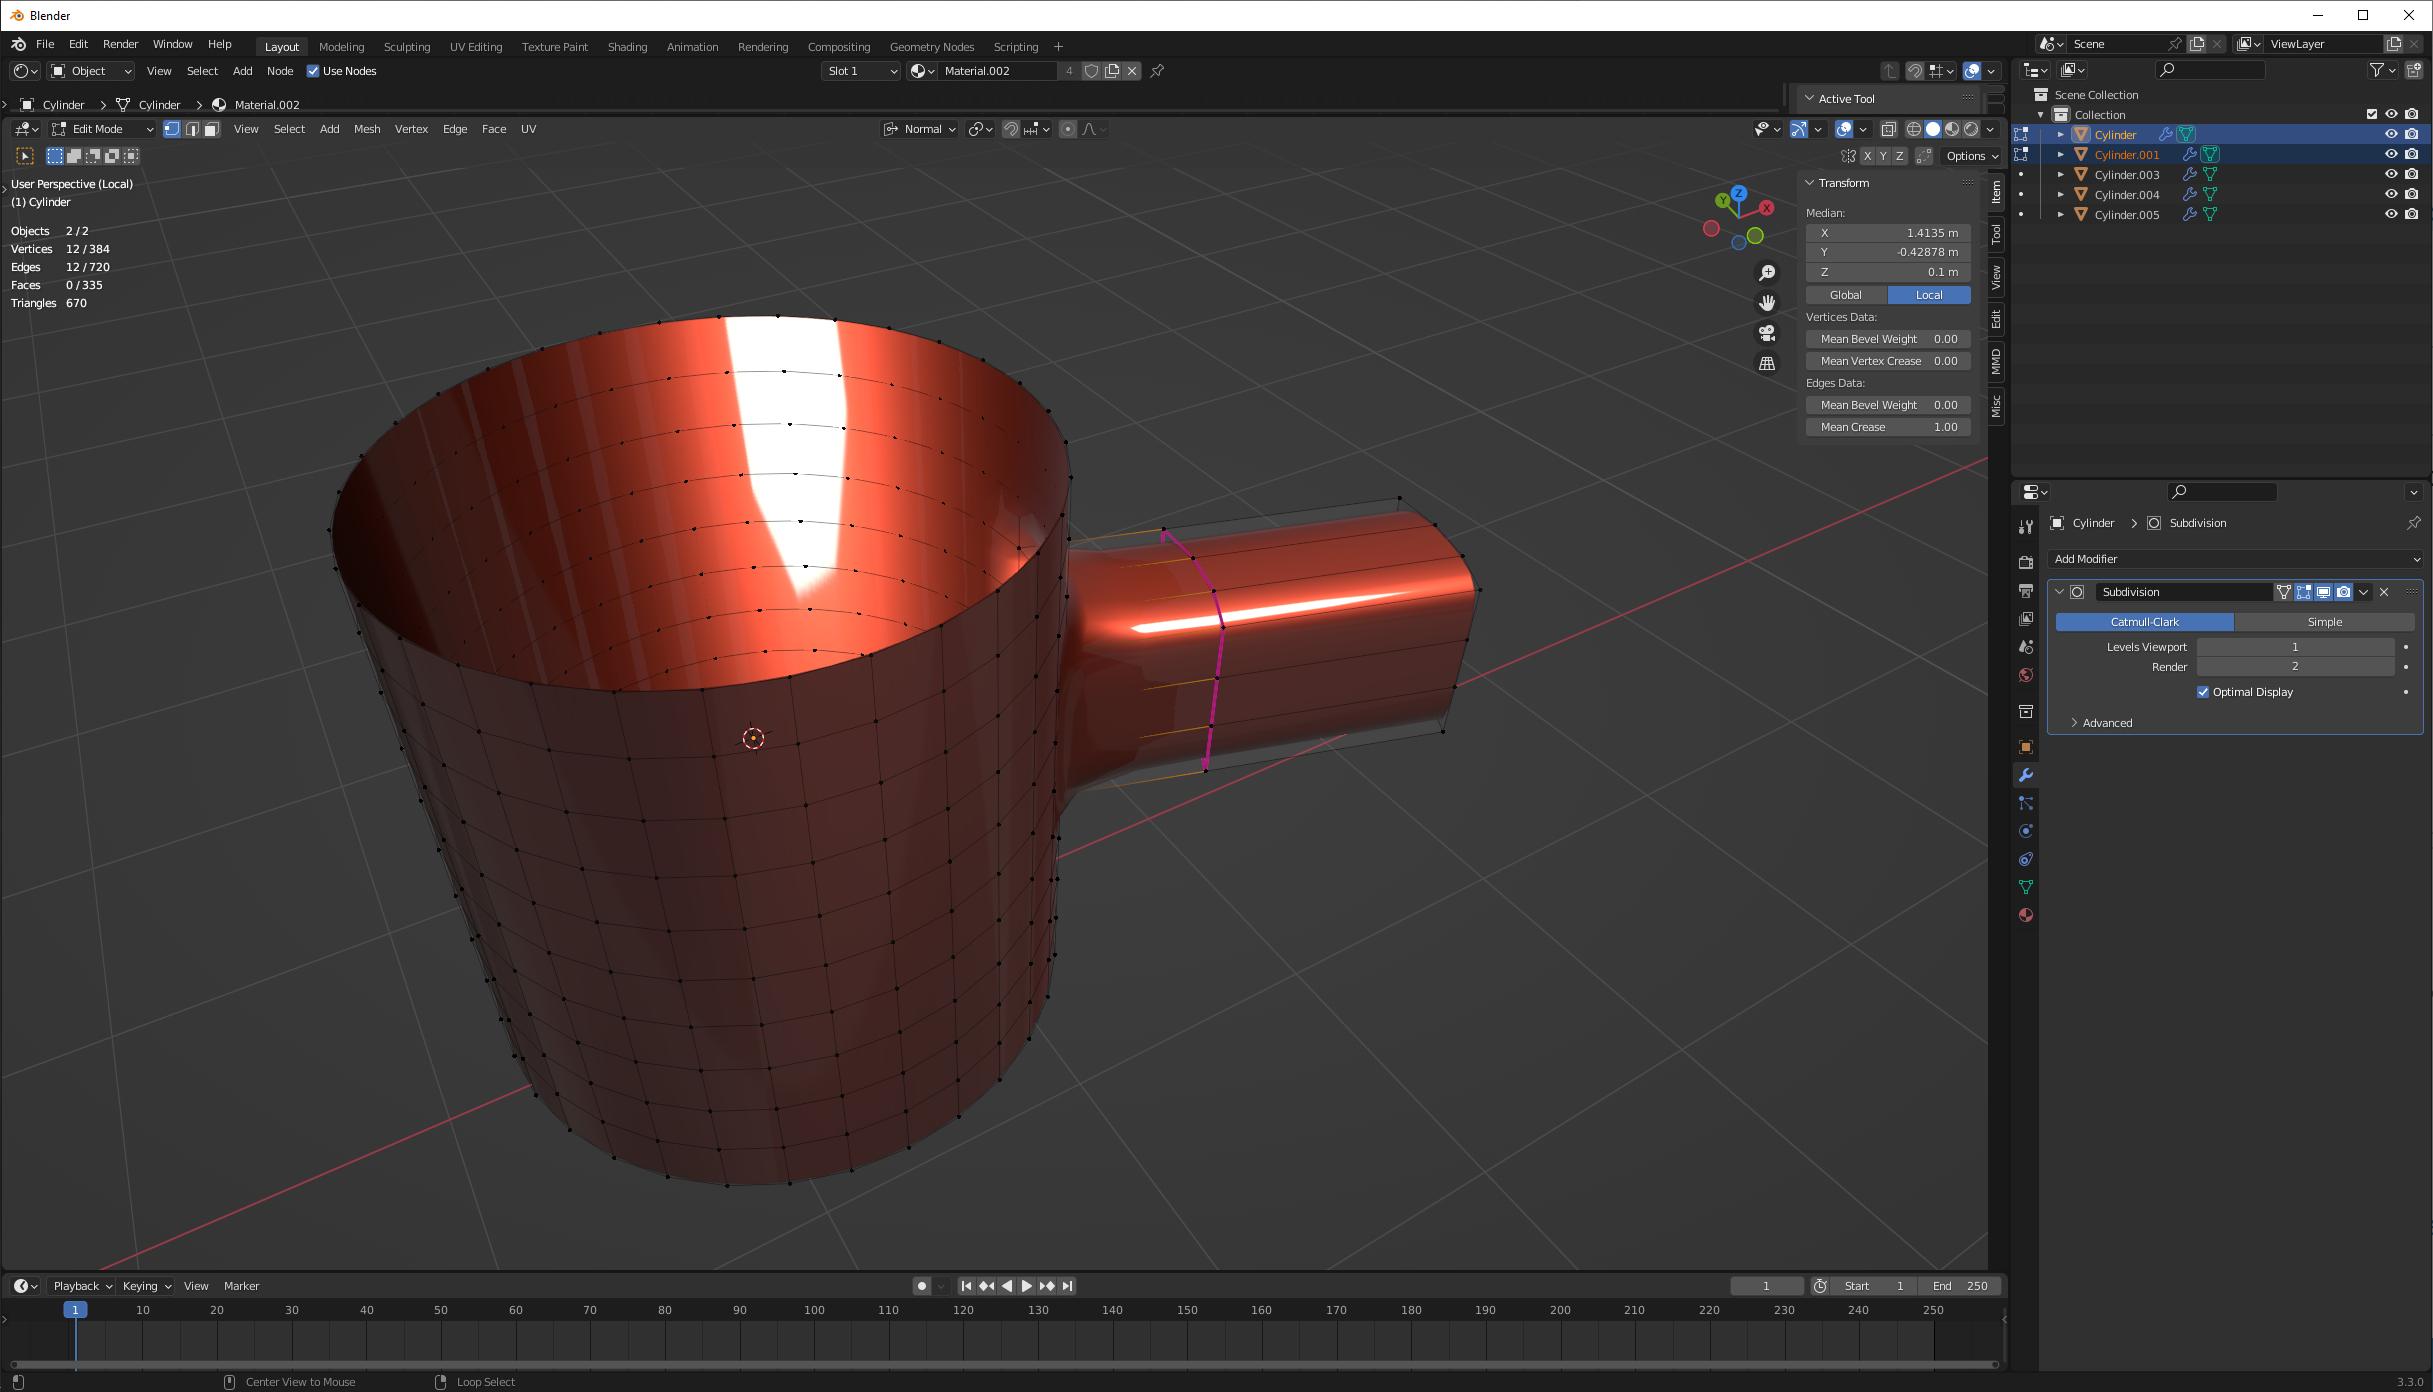Select edge select mode icon
The width and height of the screenshot is (2433, 1392).
[x=192, y=129]
